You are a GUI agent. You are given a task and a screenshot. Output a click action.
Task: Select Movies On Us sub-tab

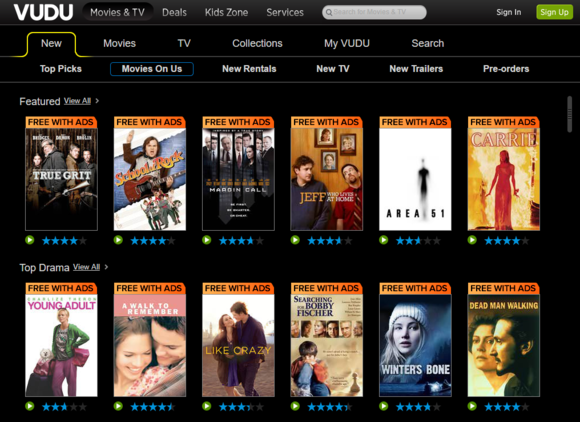tap(152, 69)
